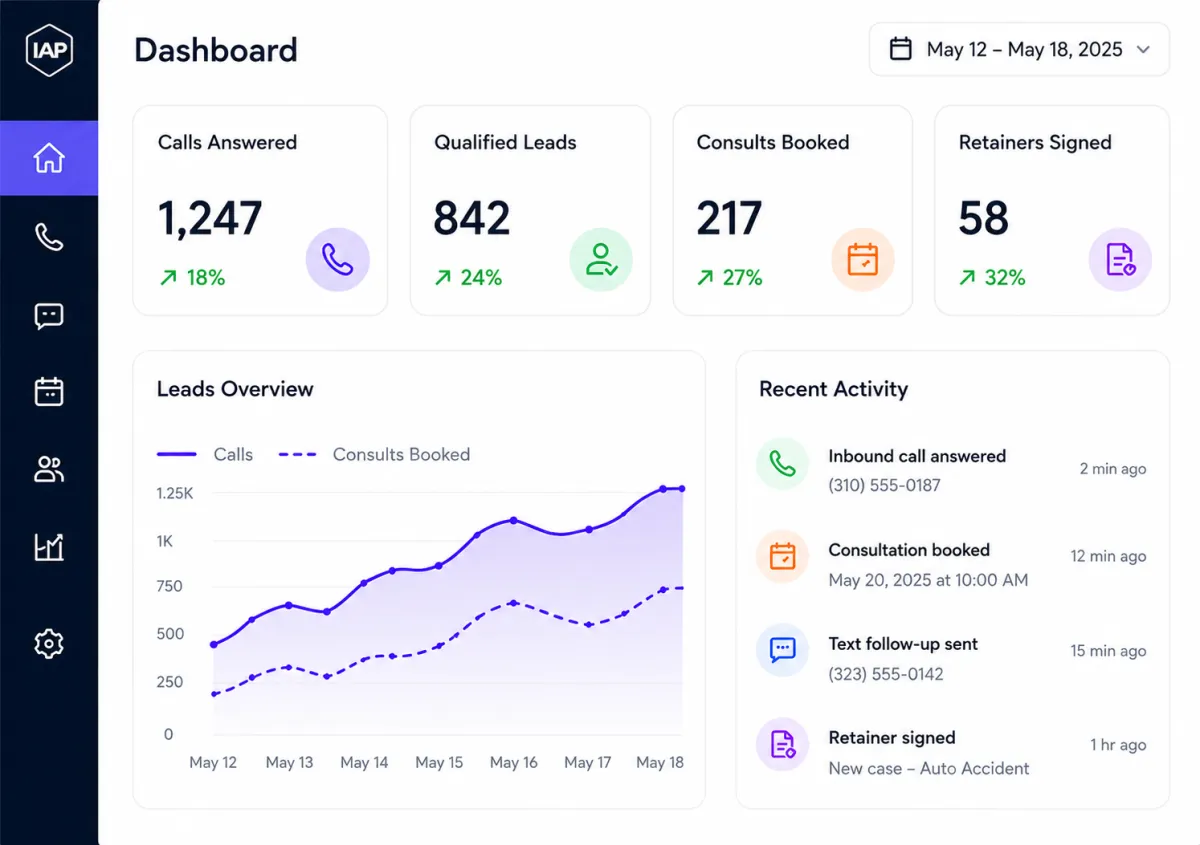Open the Calendar icon in sidebar

coord(49,391)
